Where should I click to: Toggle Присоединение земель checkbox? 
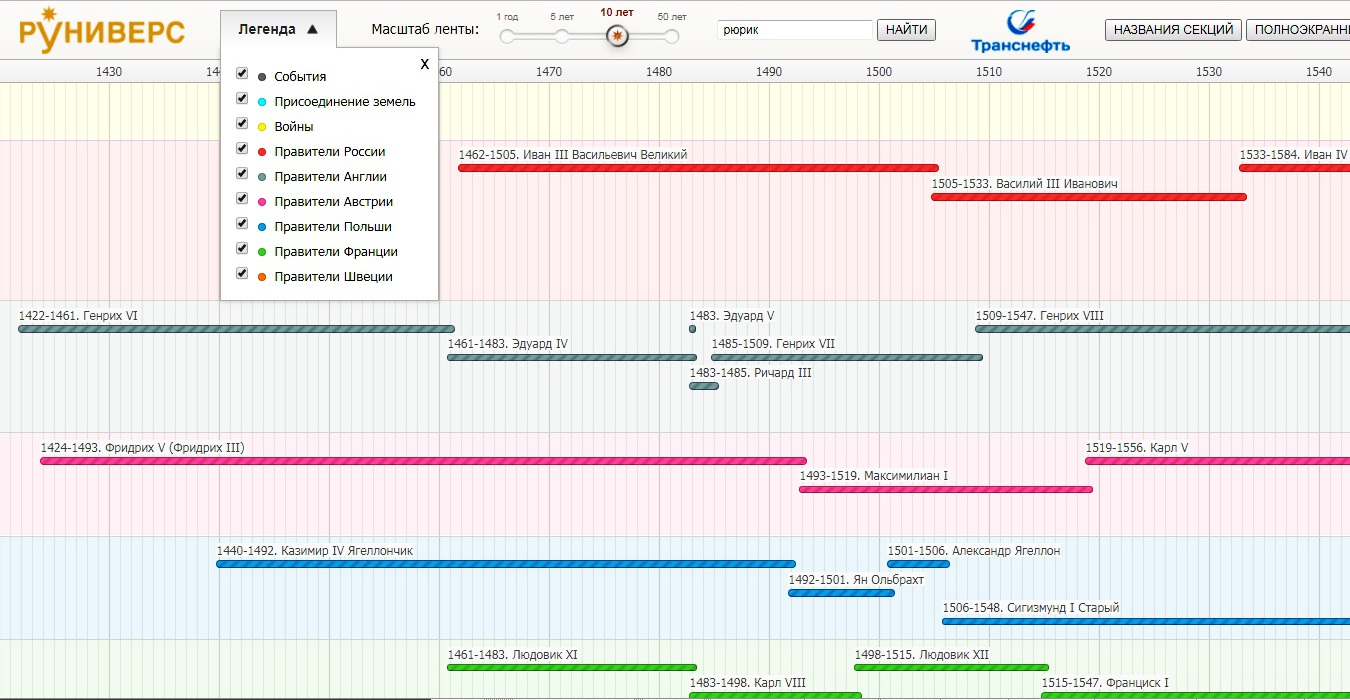[242, 99]
